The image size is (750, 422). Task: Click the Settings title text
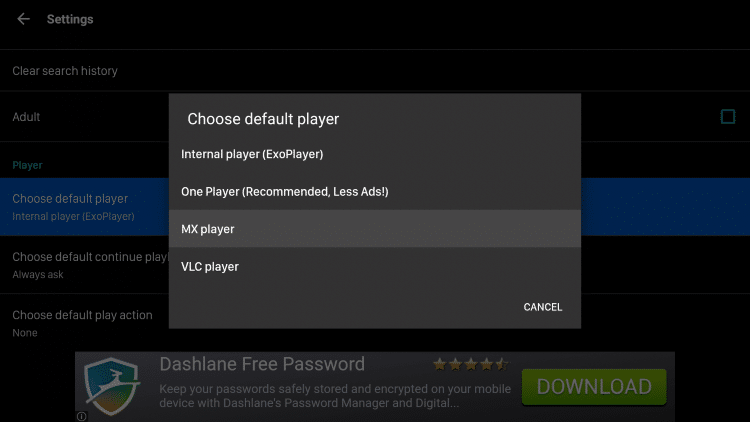point(70,19)
